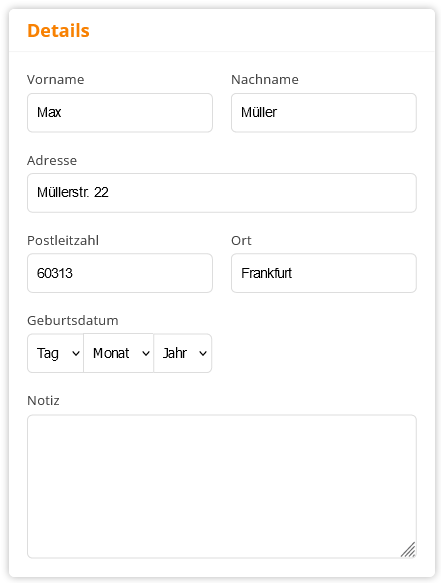Focus the Nachname field with Müller
The image size is (441, 583).
point(324,113)
